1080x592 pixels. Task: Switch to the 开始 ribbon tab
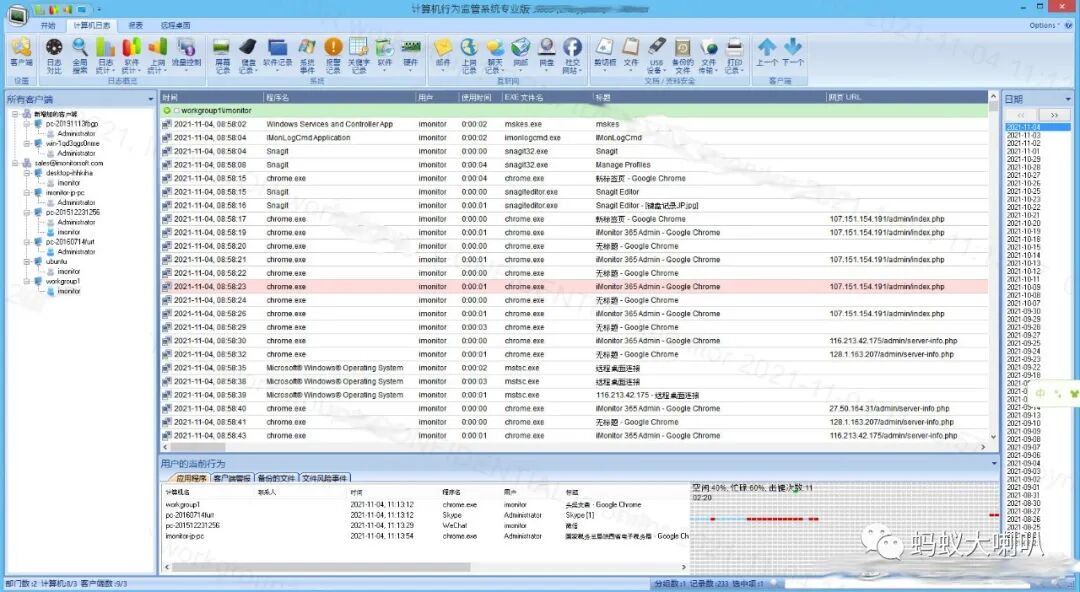pos(48,25)
